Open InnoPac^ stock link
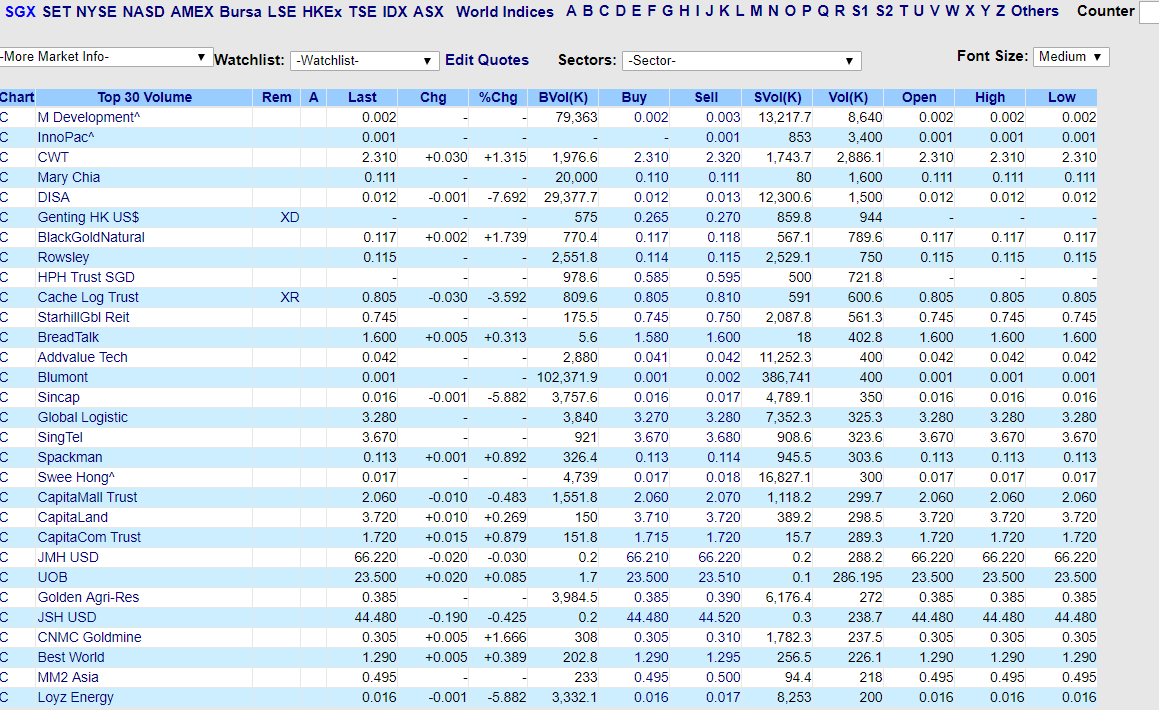This screenshot has width=1159, height=710. [x=66, y=137]
